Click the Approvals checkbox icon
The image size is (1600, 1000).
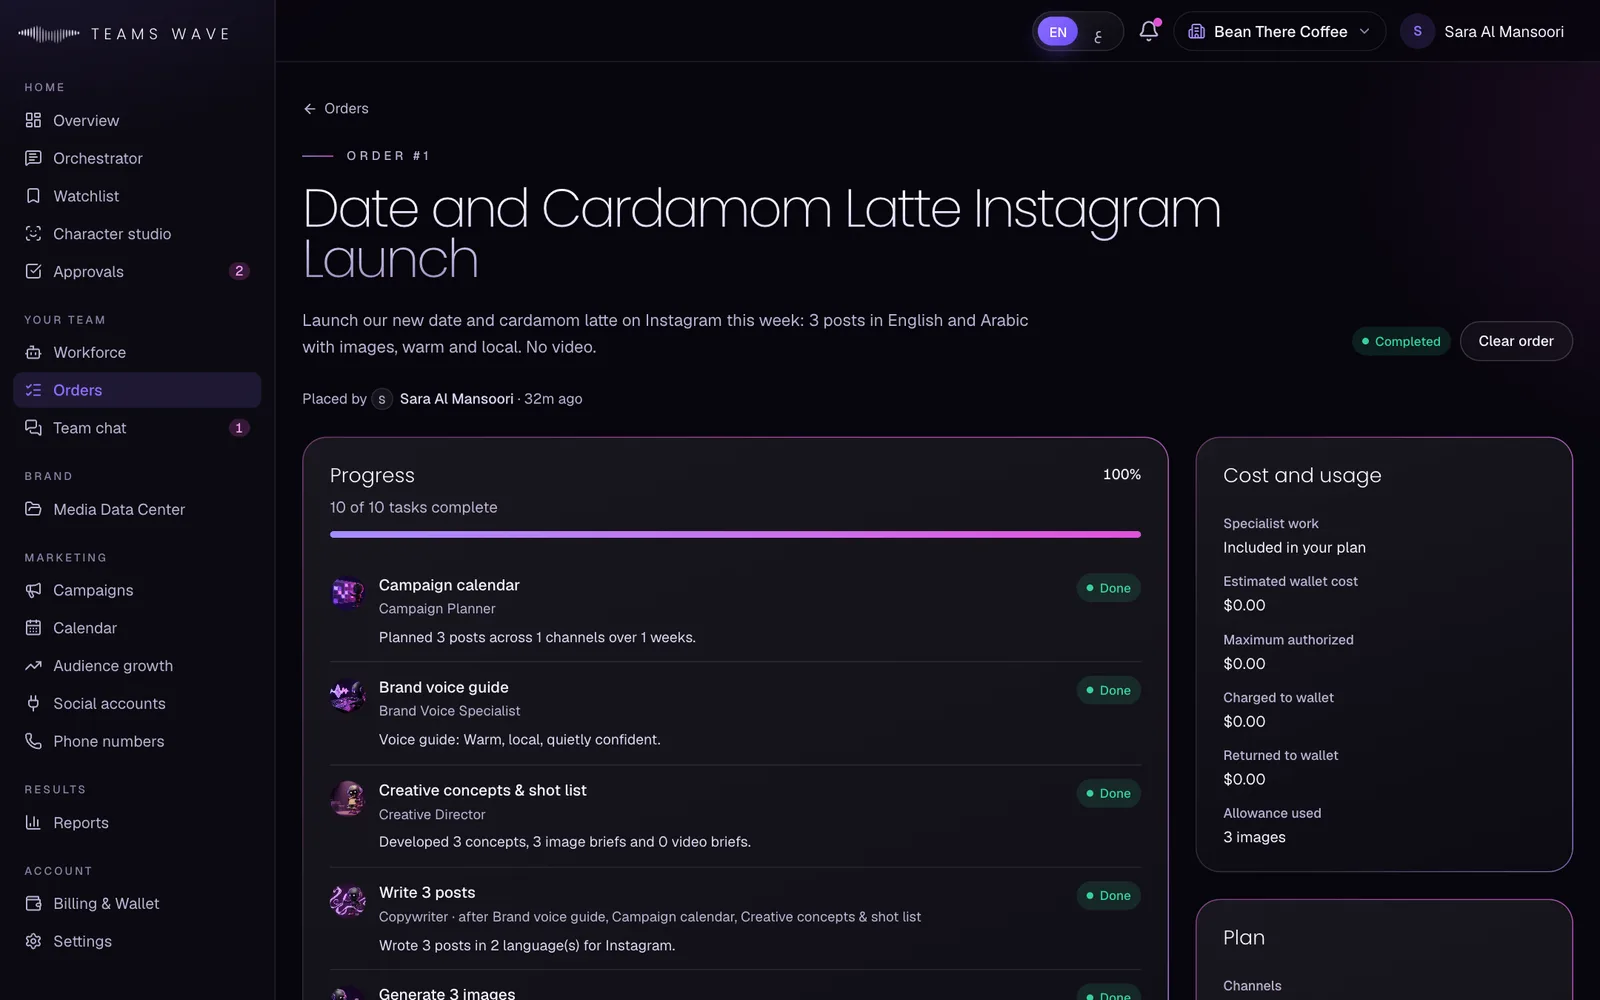(33, 271)
